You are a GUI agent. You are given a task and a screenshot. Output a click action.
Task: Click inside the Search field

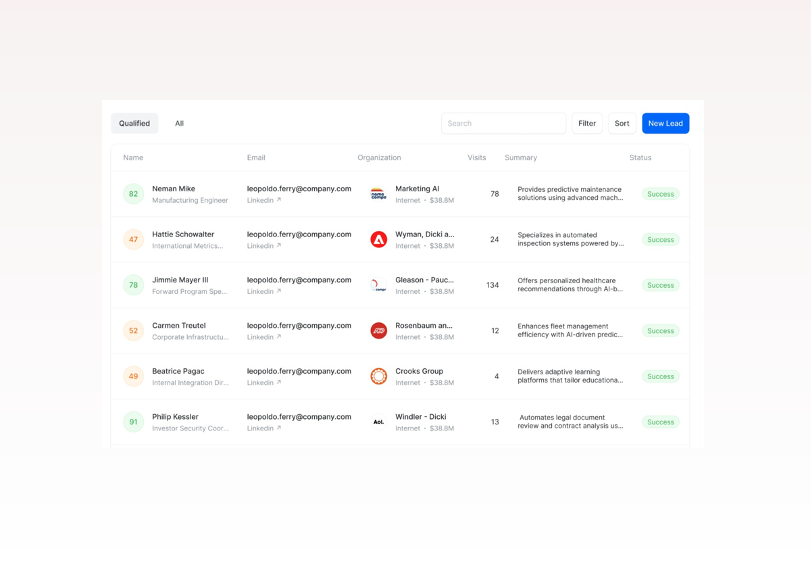(503, 123)
